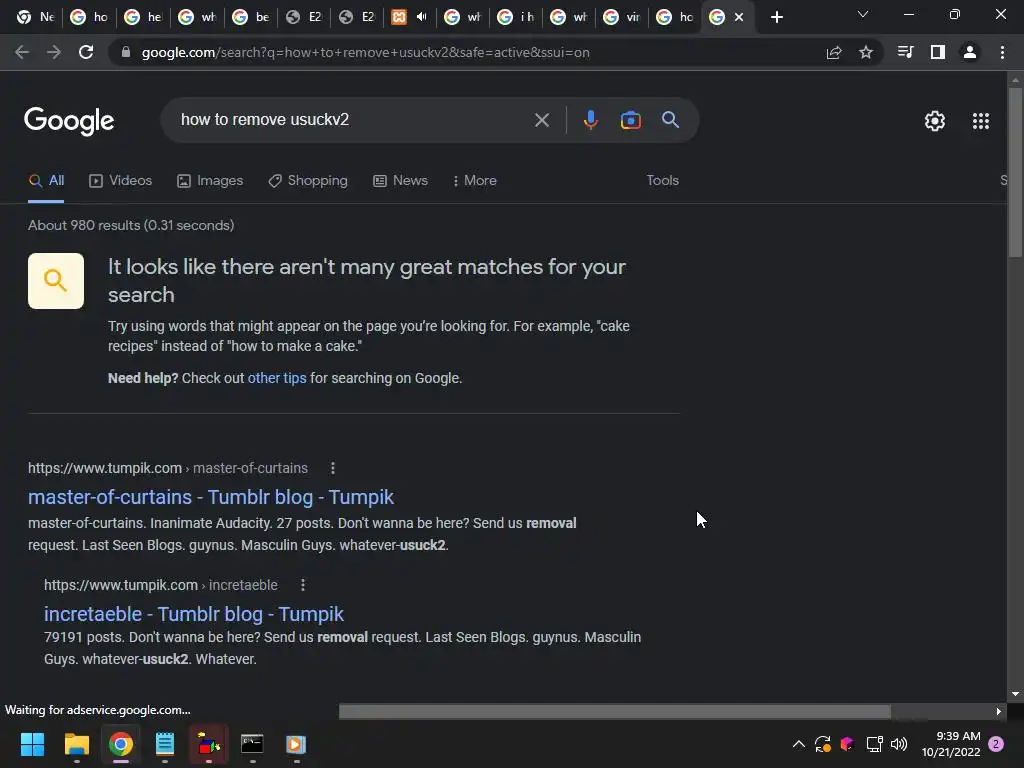Viewport: 1024px width, 768px height.
Task: Open notification center badge showing 2
Action: pos(996,744)
